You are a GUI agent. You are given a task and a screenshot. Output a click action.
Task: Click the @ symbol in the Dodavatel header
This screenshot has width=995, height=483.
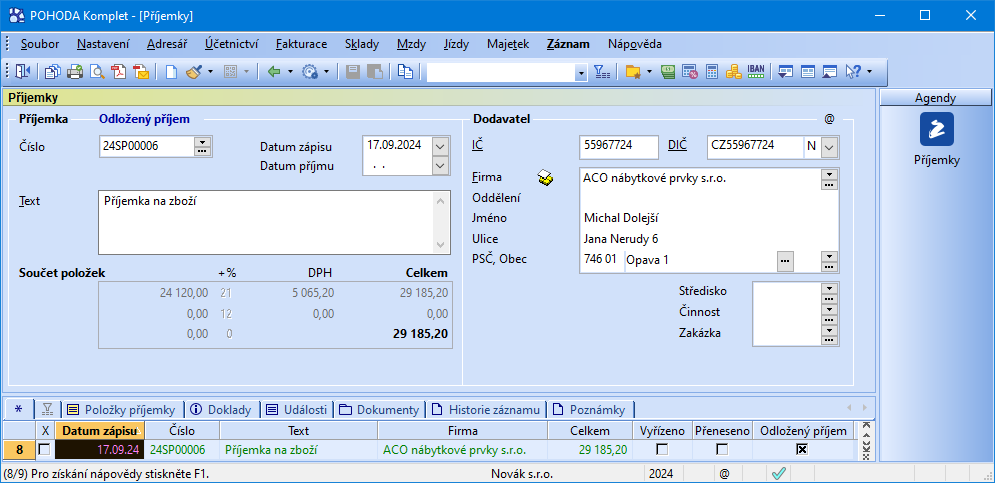pyautogui.click(x=828, y=119)
